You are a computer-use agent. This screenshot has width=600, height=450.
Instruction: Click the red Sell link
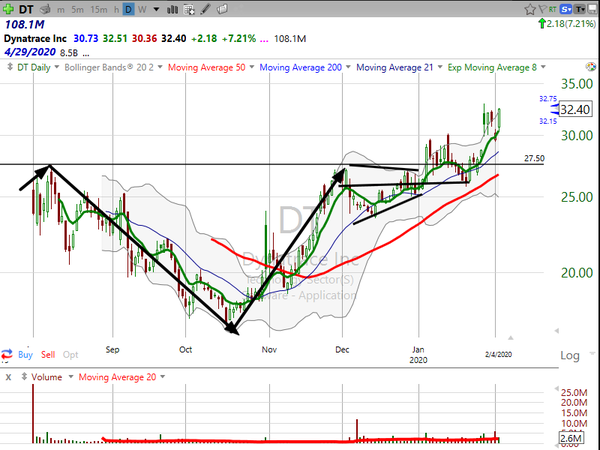(48, 355)
